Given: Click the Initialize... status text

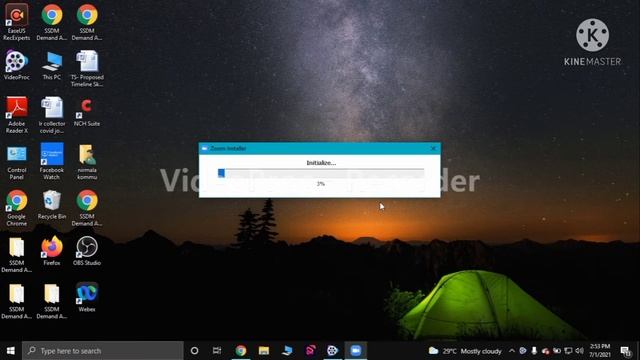Looking at the screenshot, I should pyautogui.click(x=321, y=162).
